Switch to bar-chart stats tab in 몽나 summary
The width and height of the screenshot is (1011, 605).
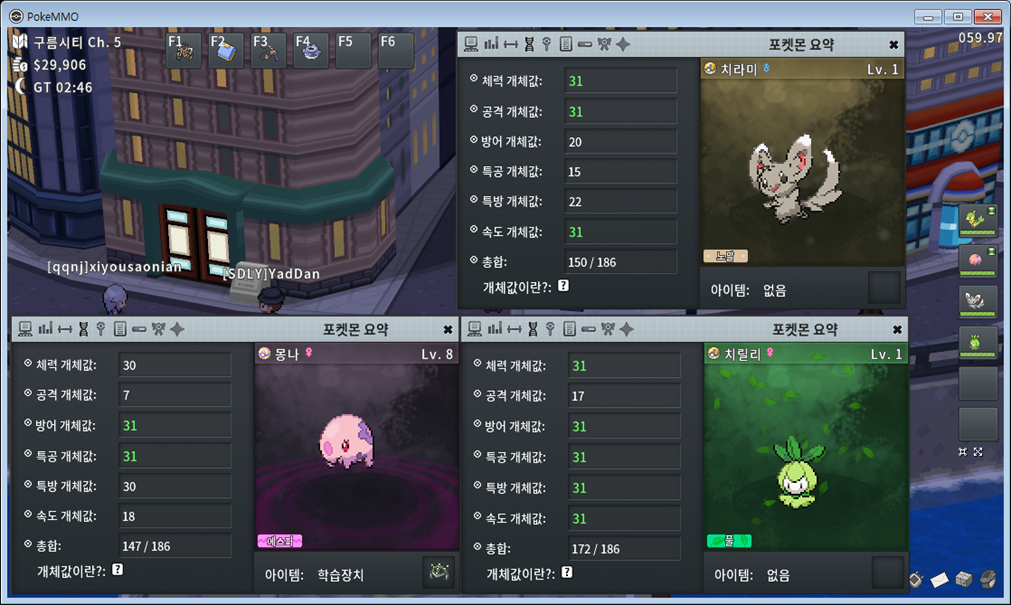44,329
